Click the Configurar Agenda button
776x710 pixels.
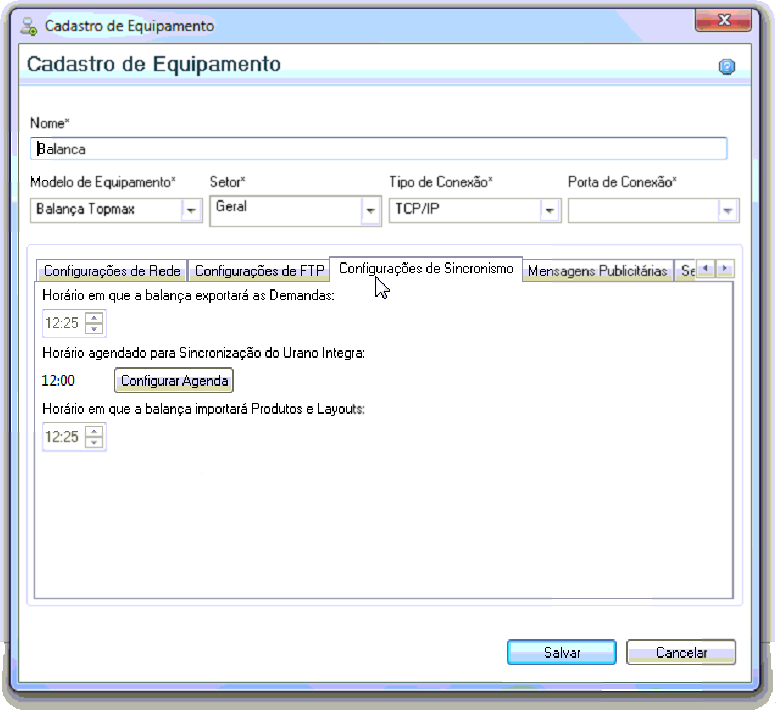tap(174, 380)
